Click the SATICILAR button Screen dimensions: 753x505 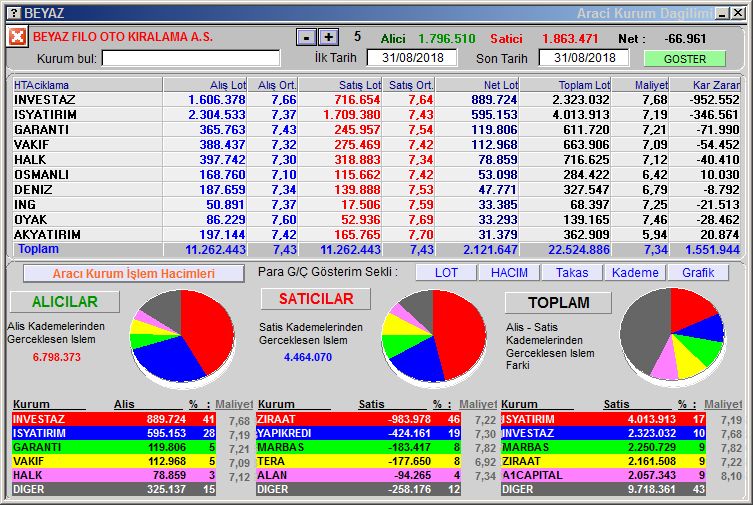pos(316,299)
